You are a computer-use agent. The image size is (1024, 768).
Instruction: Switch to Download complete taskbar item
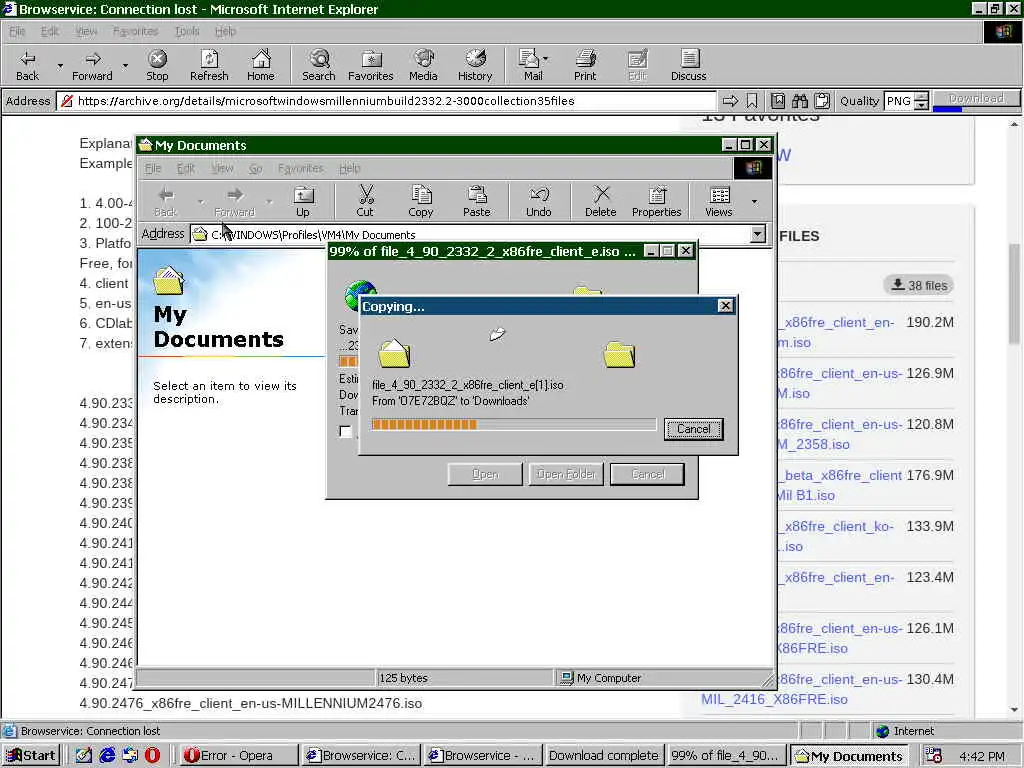coord(604,756)
